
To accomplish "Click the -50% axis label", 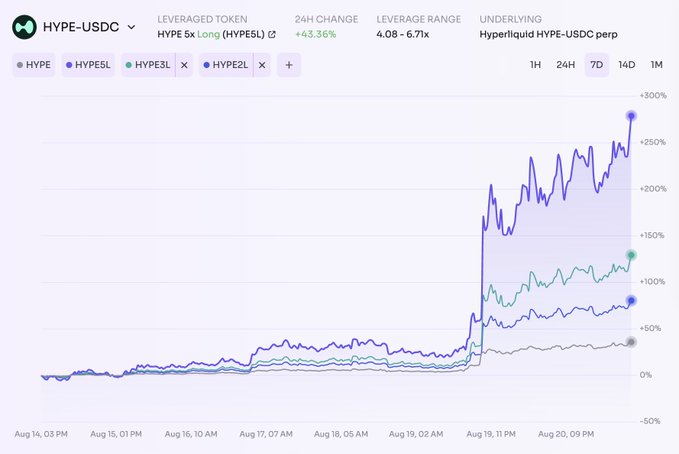I will pos(650,421).
